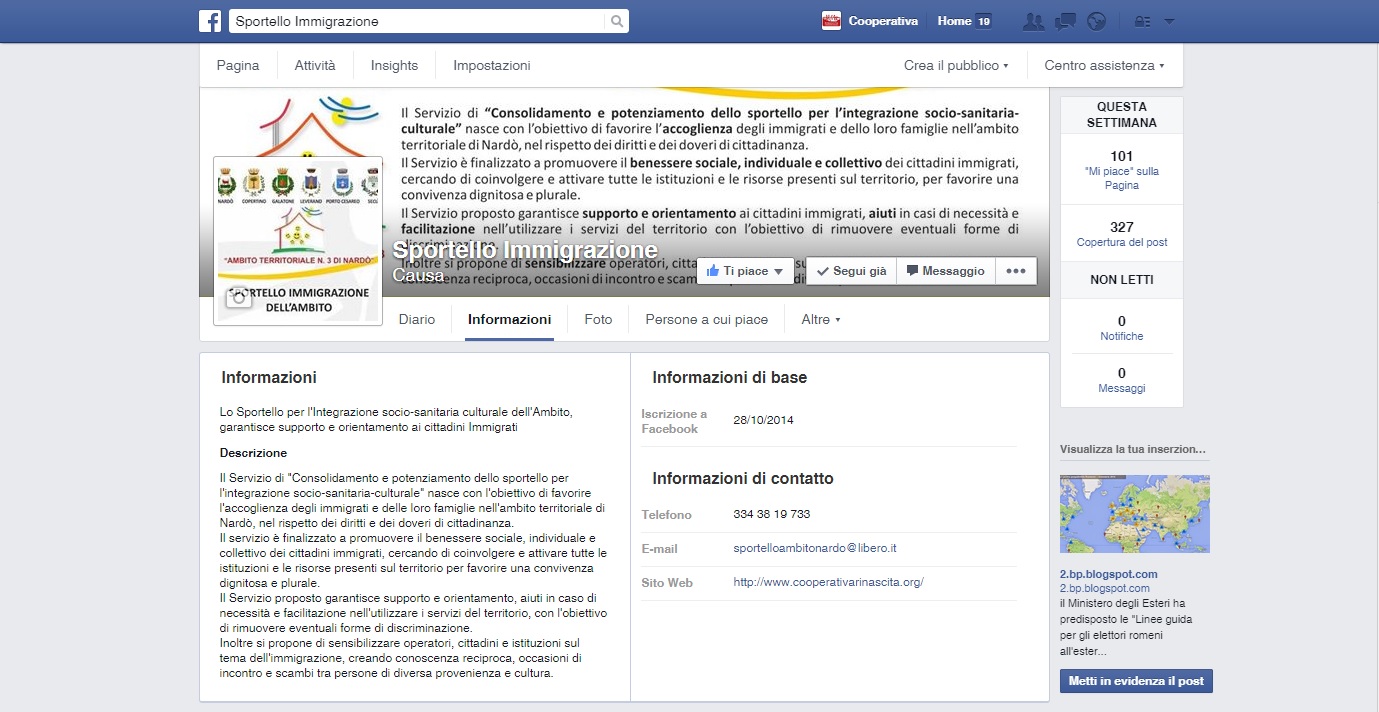The image size is (1379, 712).
Task: Toggle the Segui già following button
Action: click(851, 271)
